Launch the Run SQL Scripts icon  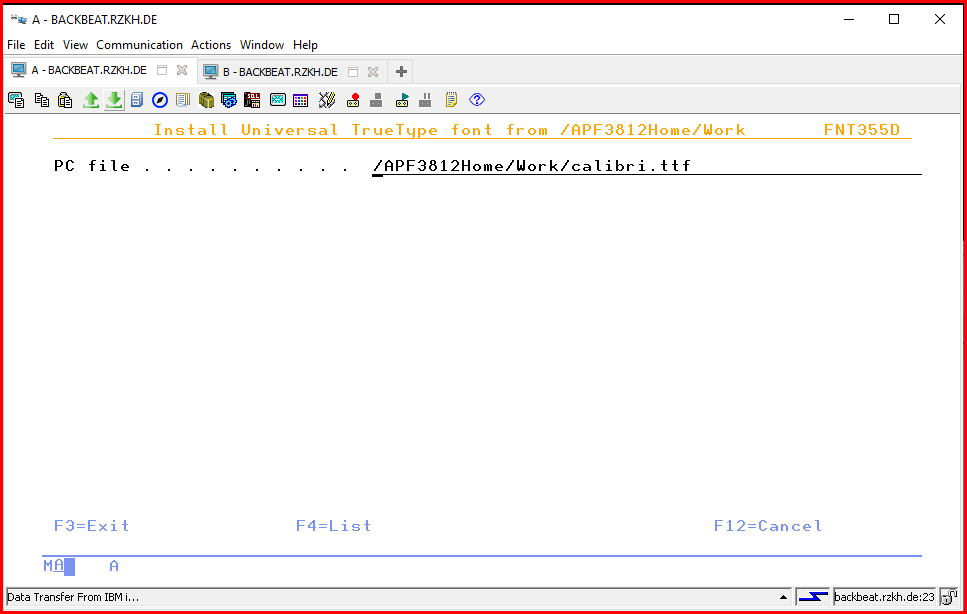[252, 100]
